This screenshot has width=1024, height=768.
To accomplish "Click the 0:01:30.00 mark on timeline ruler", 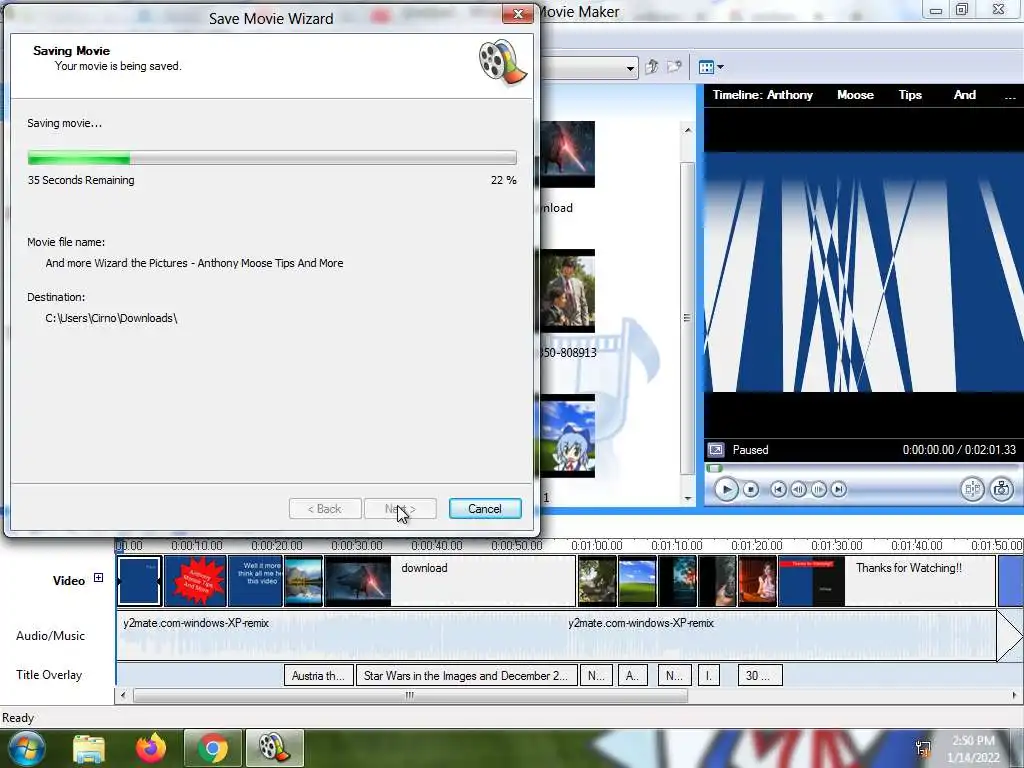I will pos(837,545).
